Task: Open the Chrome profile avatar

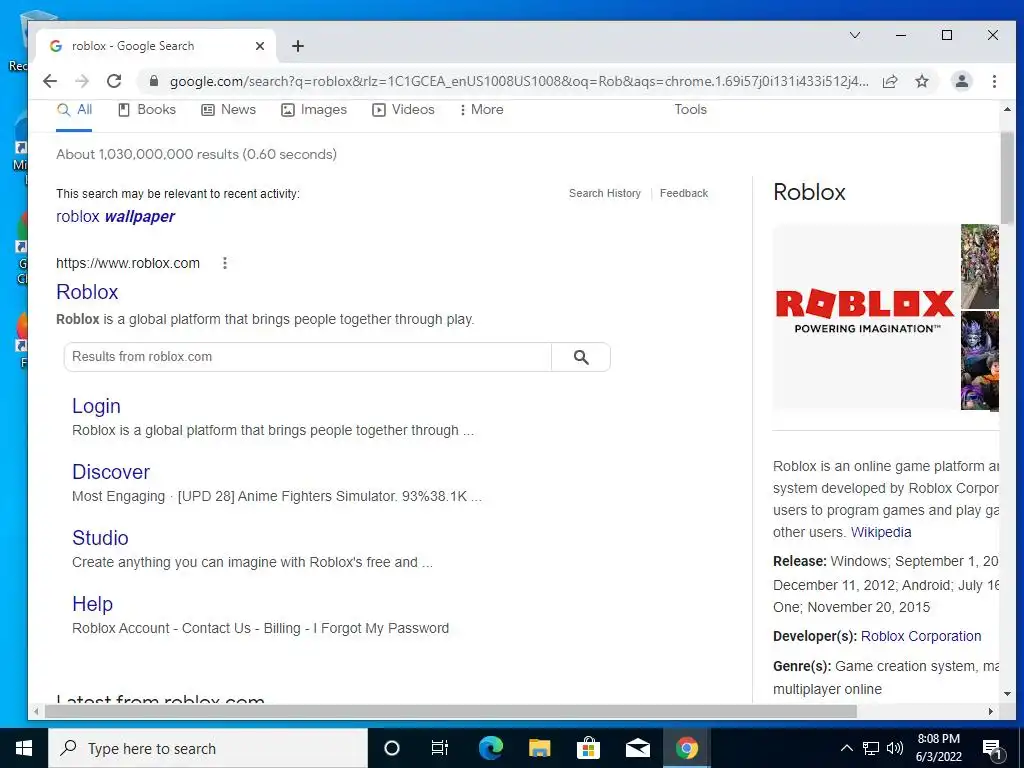Action: (961, 81)
